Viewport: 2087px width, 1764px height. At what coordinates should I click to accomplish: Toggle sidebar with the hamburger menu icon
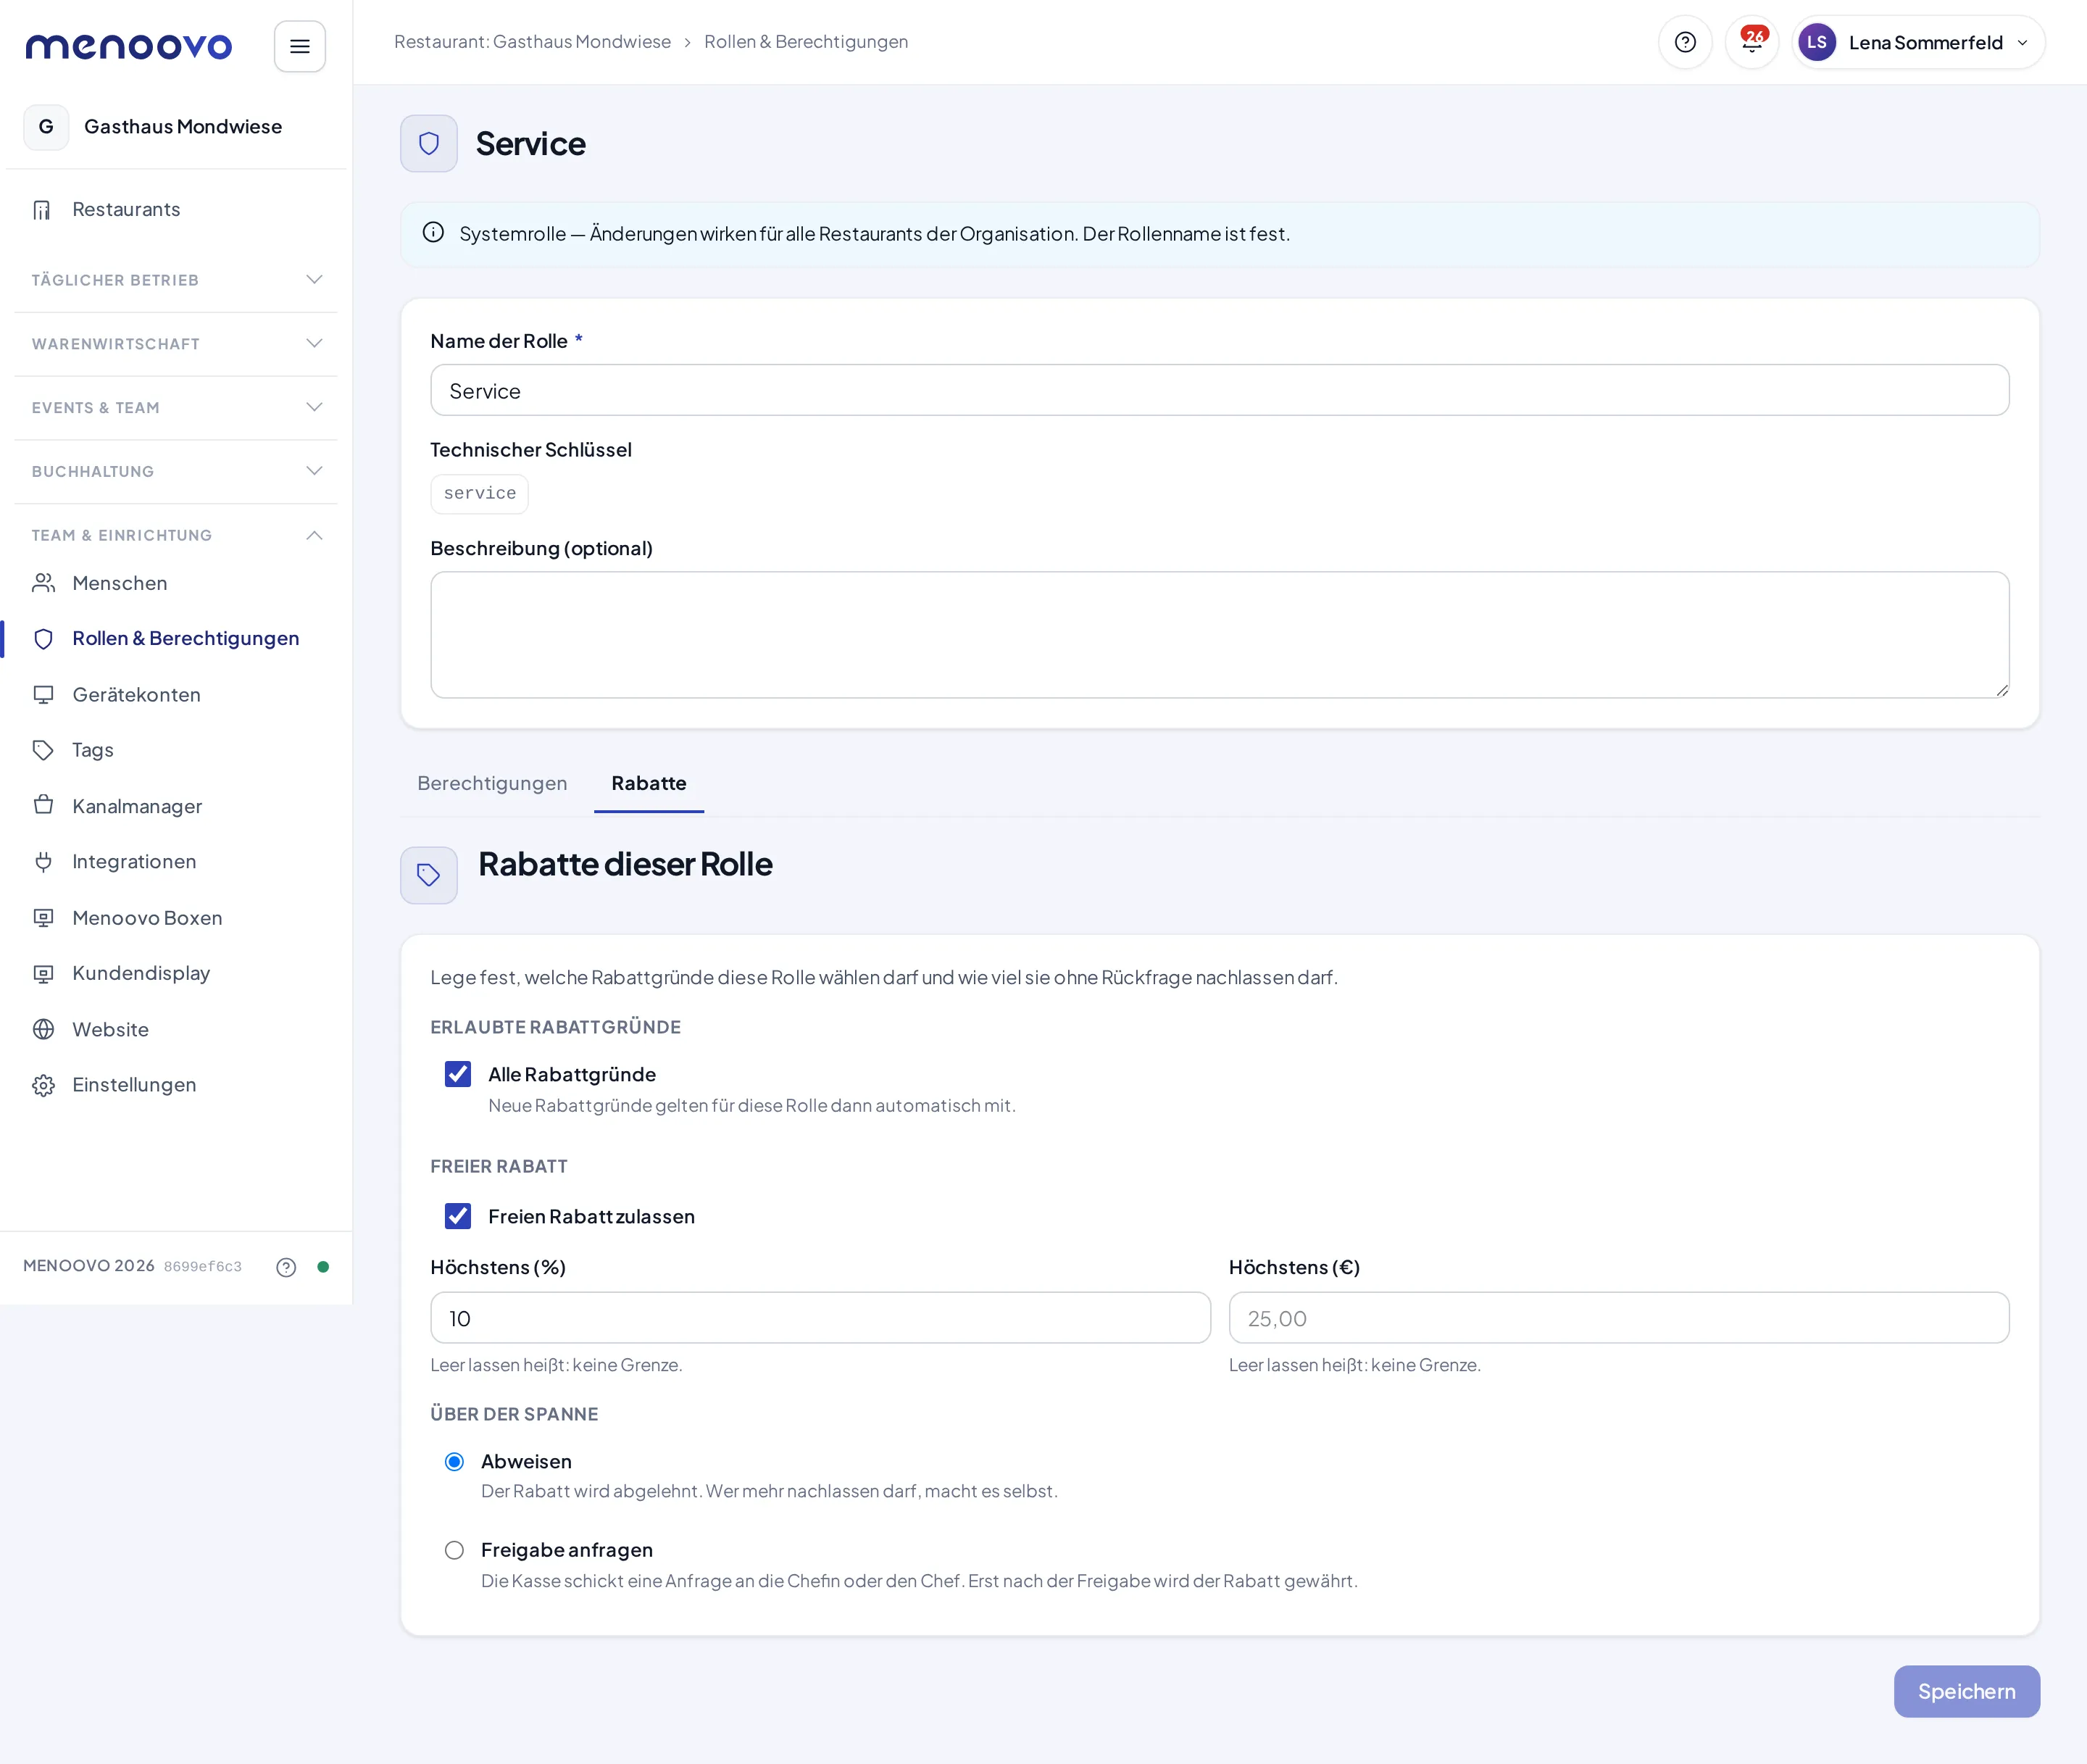coord(300,46)
